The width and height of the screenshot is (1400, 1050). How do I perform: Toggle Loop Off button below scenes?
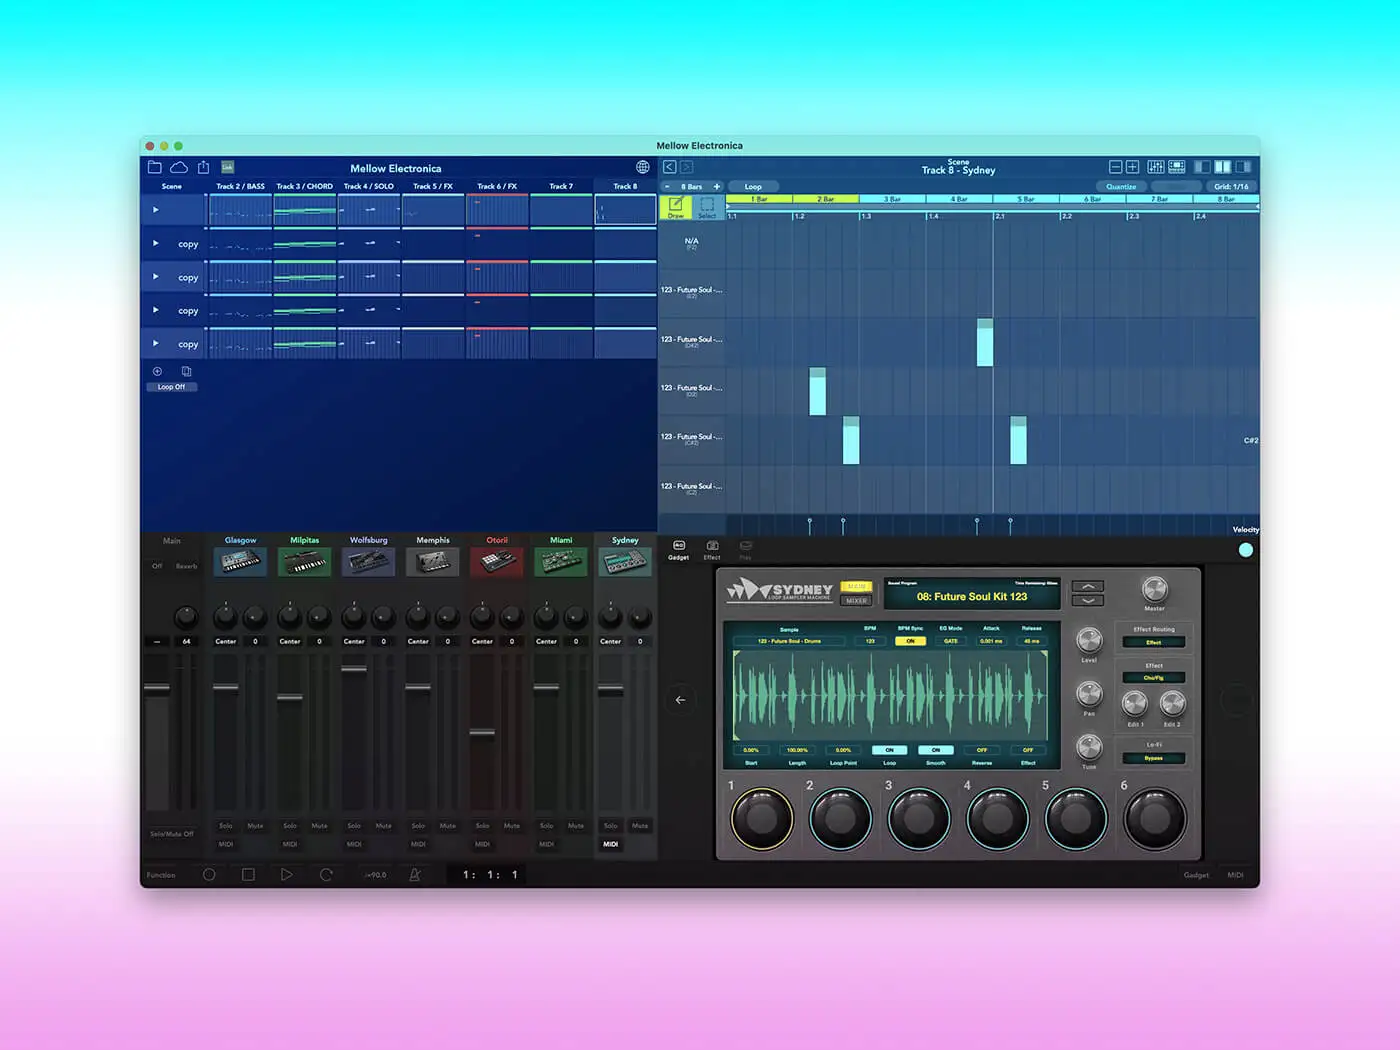point(171,387)
